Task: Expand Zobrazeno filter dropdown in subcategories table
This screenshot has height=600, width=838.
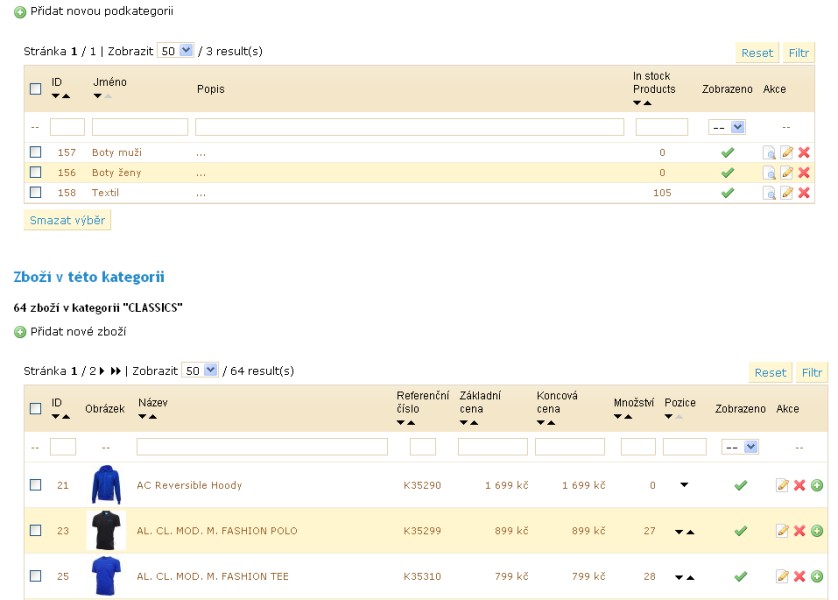Action: pyautogui.click(x=727, y=127)
